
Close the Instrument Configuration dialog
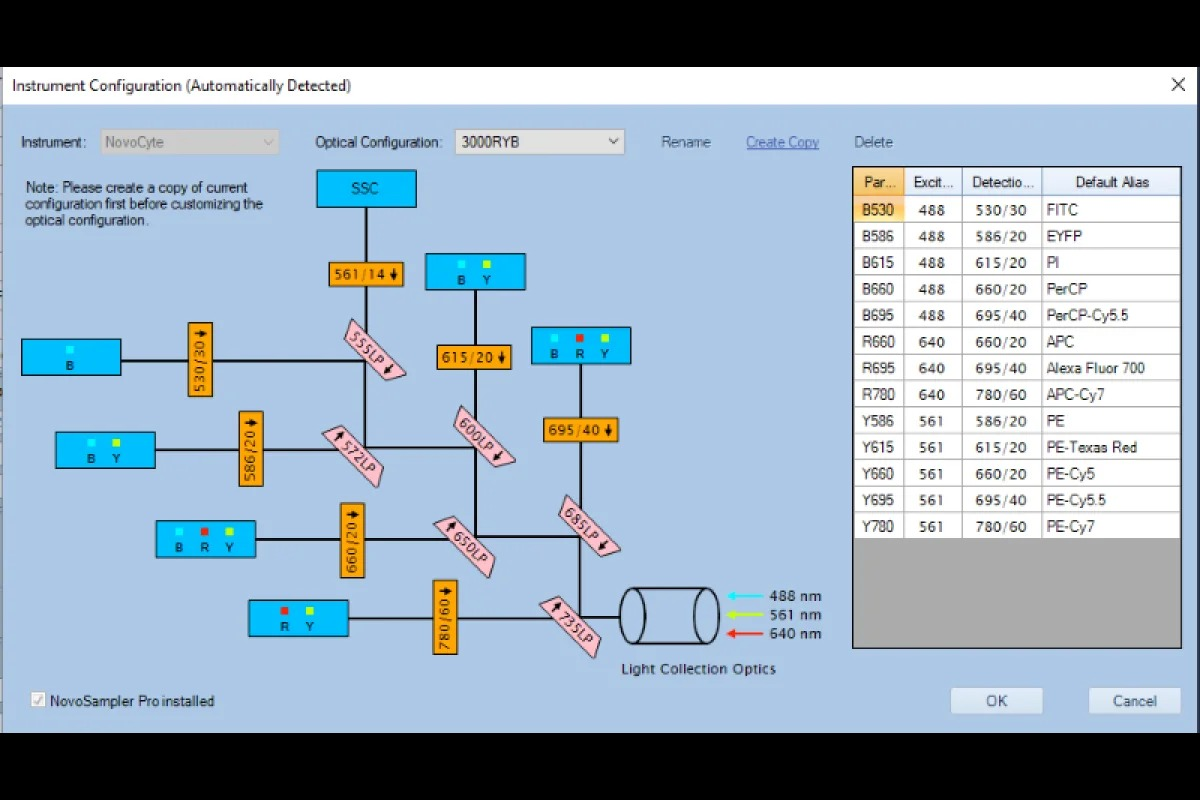pyautogui.click(x=1178, y=85)
